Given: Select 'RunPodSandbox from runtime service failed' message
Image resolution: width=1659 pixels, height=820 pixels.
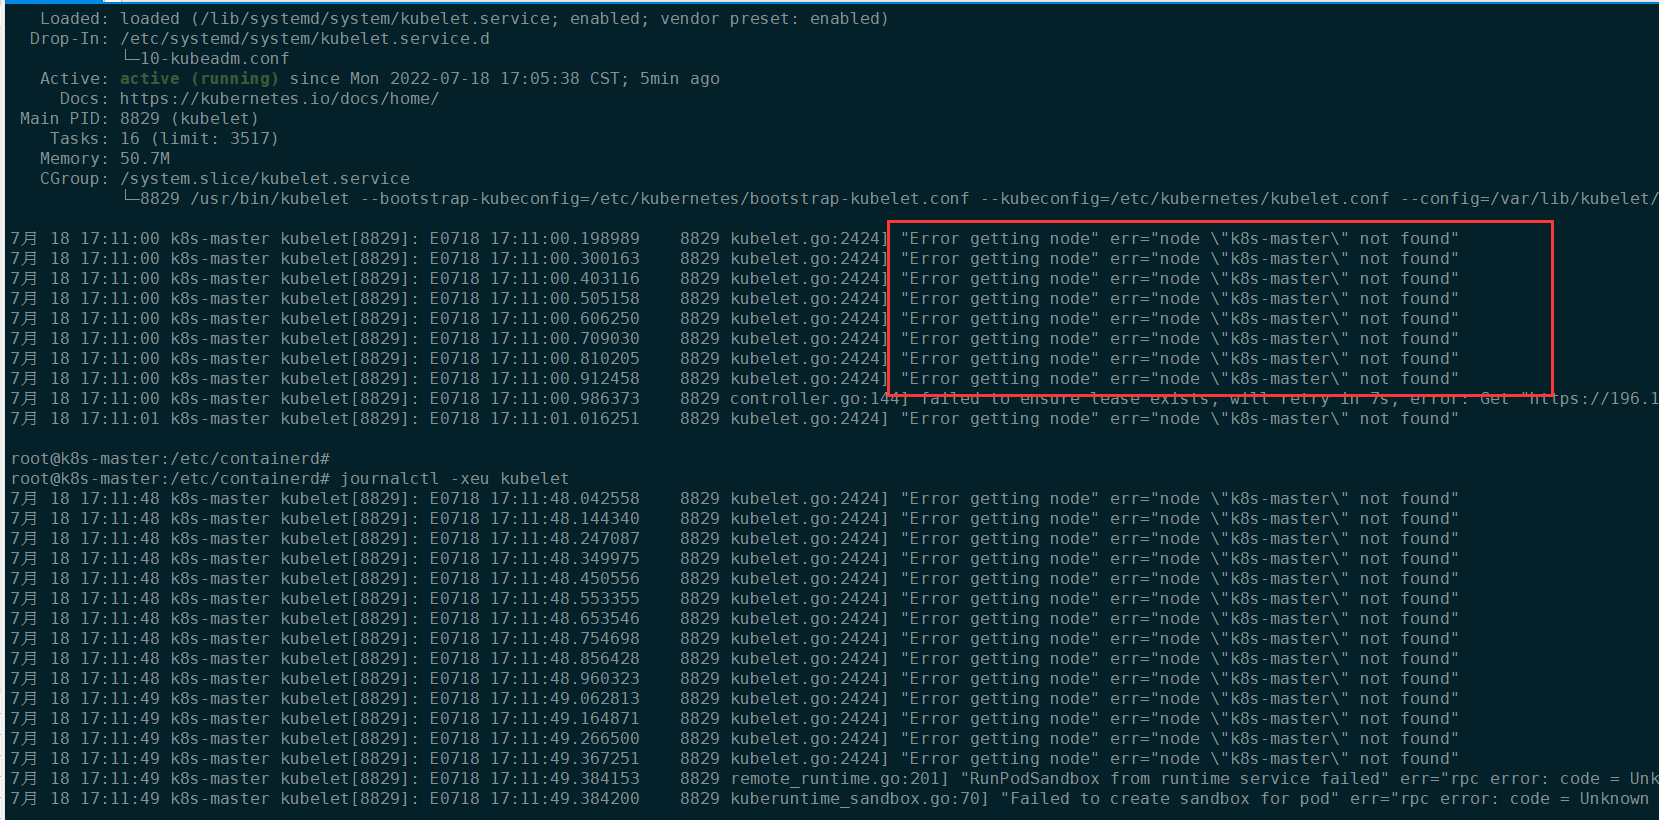Looking at the screenshot, I should click(1175, 778).
